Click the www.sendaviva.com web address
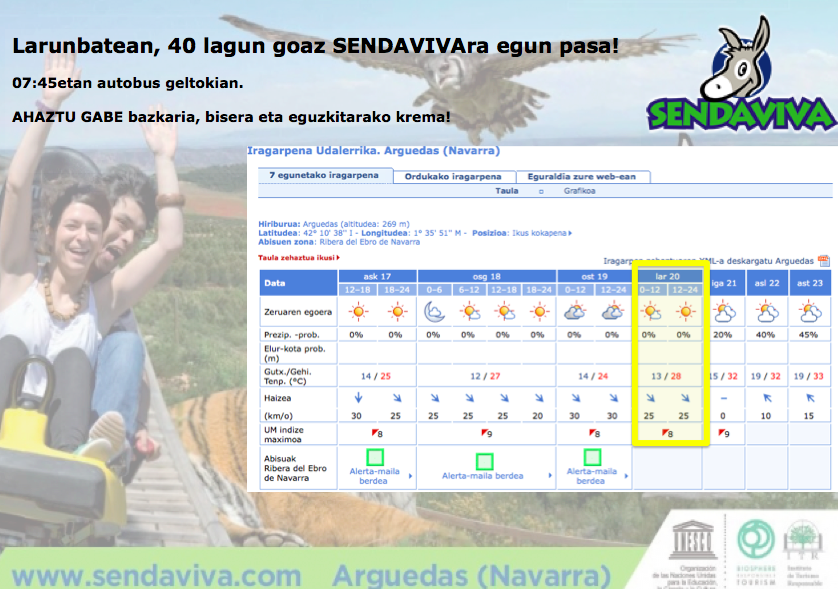Viewport: 838px width, 589px height. coord(157,576)
